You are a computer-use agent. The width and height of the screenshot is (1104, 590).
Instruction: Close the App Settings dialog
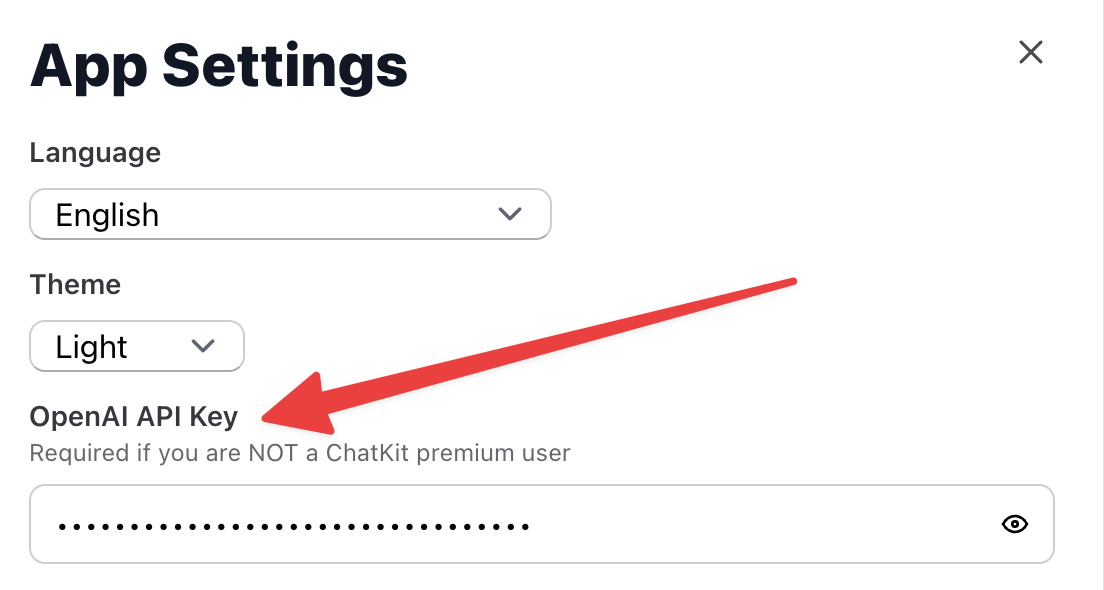[1031, 52]
